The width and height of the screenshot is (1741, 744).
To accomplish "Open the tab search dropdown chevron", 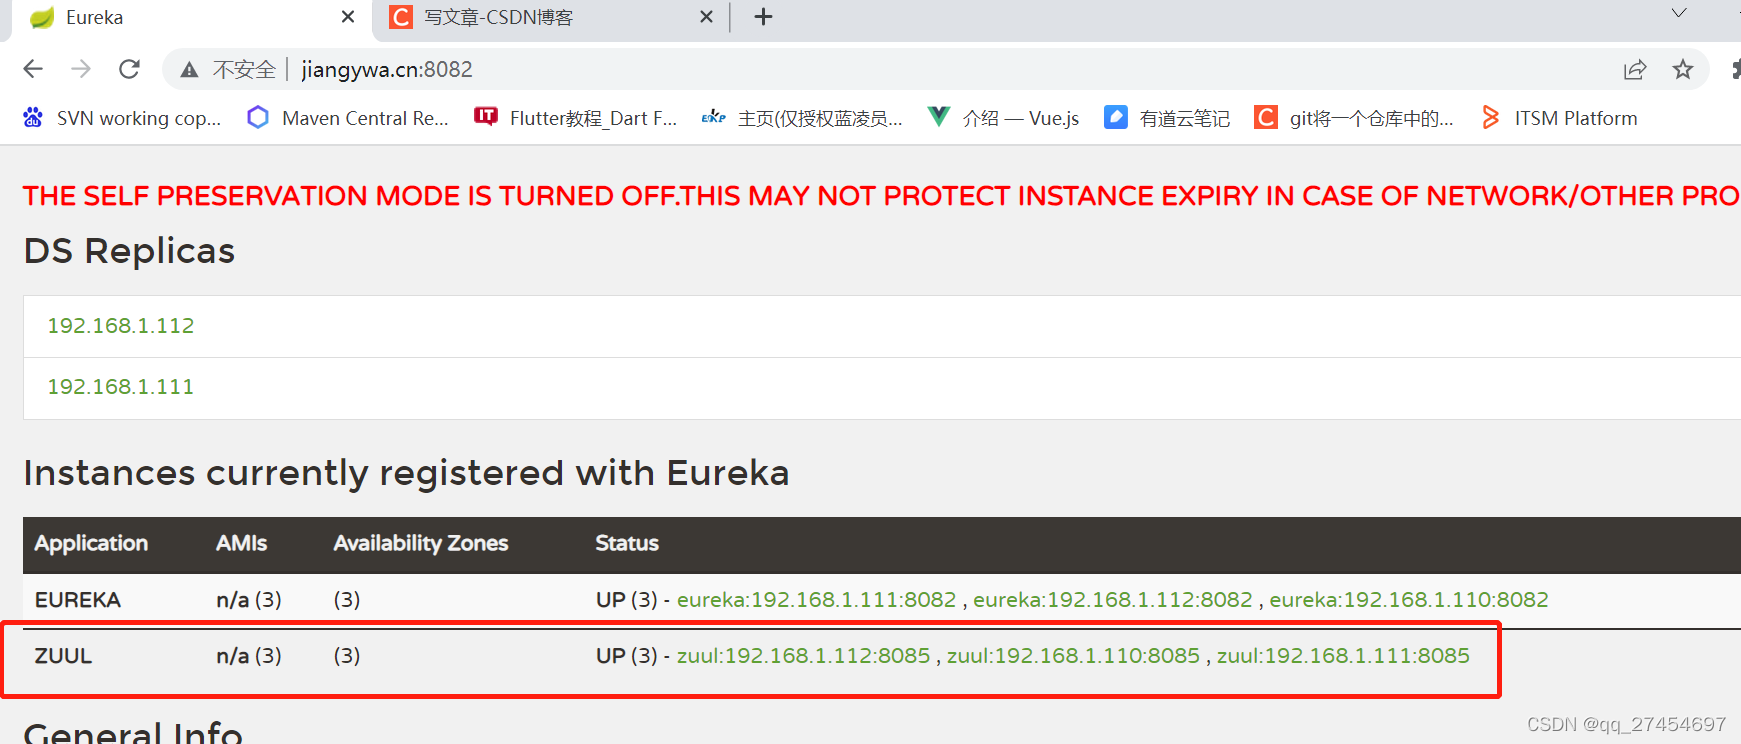I will [1679, 13].
